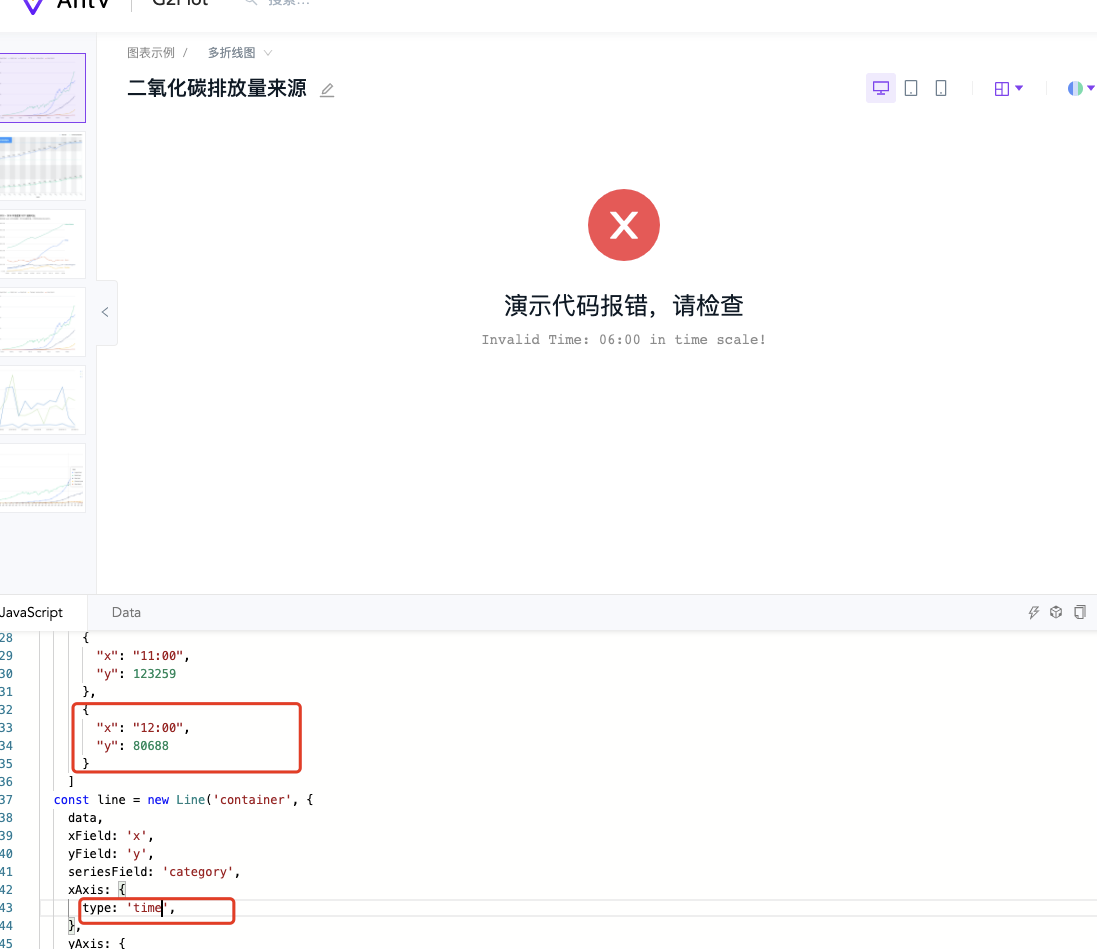Collapse the examples sidebar
The image size is (1097, 949).
(105, 312)
